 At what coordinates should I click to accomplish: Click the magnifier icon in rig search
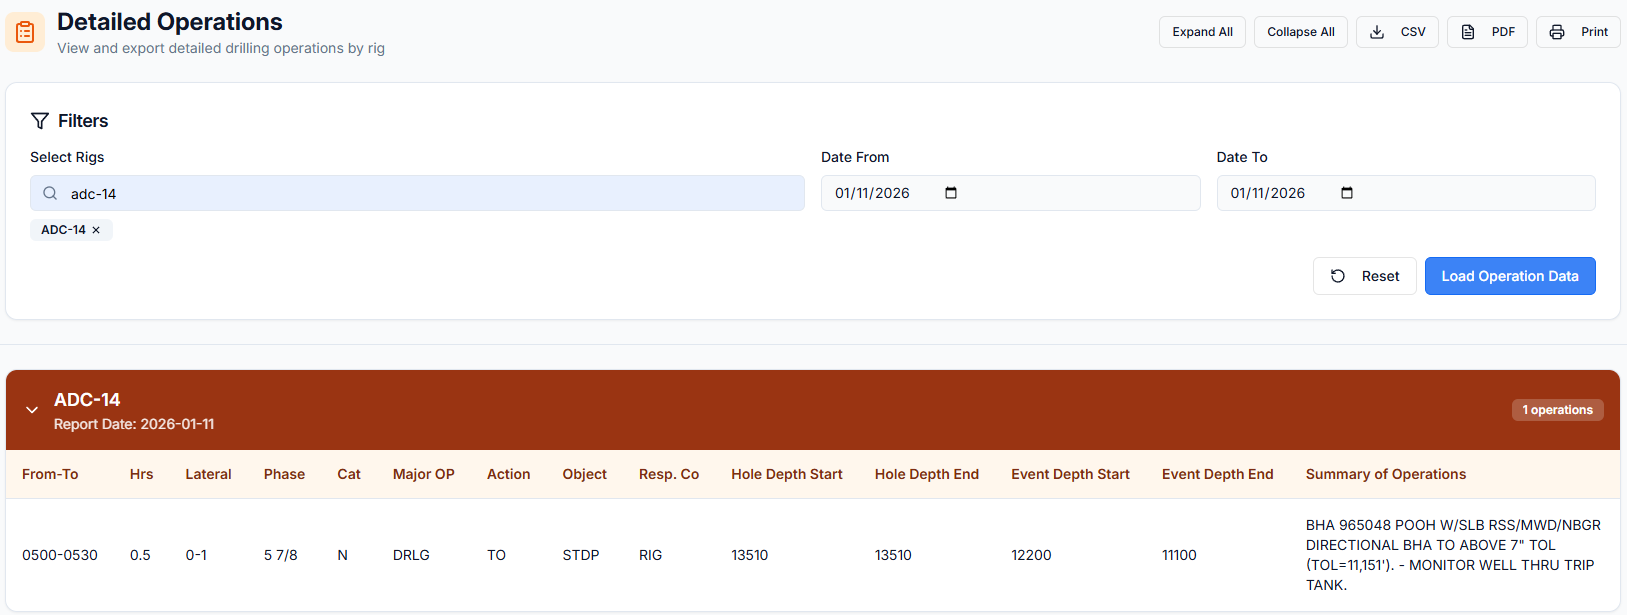[x=50, y=193]
